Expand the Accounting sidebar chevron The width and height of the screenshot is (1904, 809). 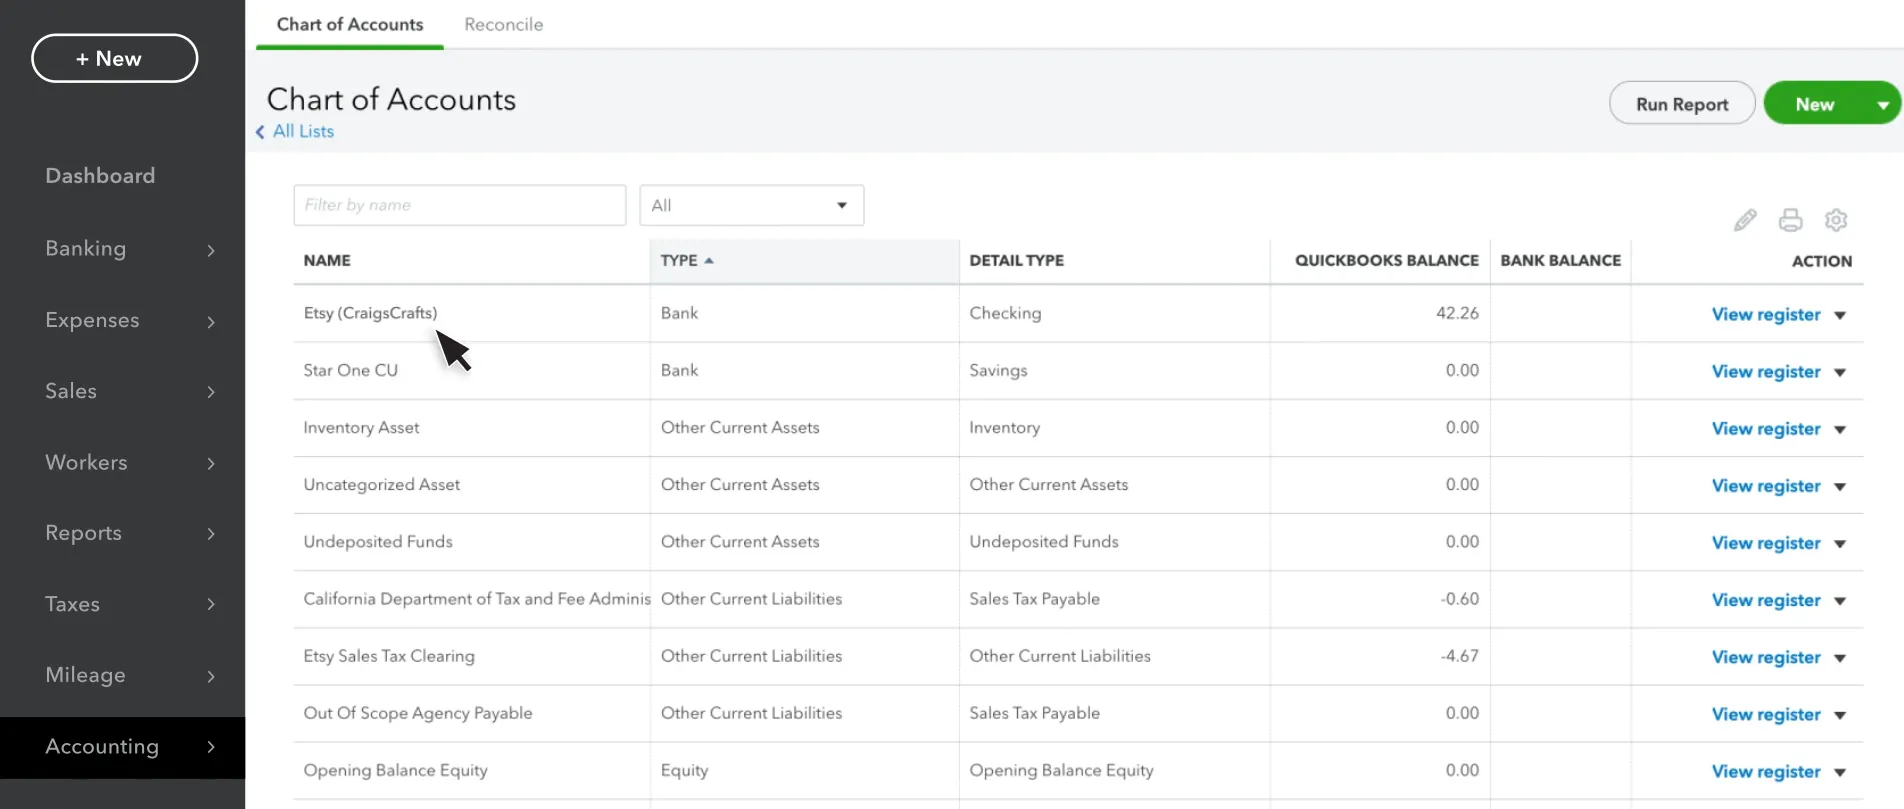coord(211,747)
